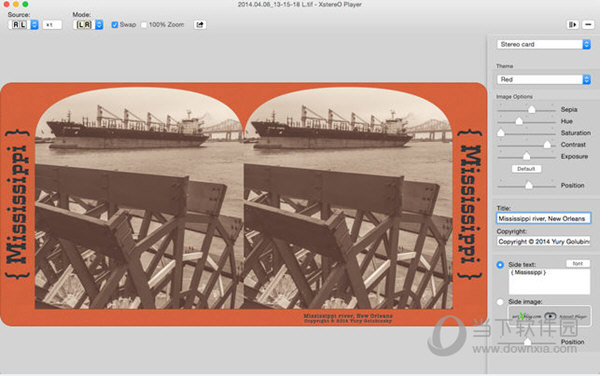Uncheck the Swap checkbox
The height and width of the screenshot is (376, 600).
tap(114, 25)
